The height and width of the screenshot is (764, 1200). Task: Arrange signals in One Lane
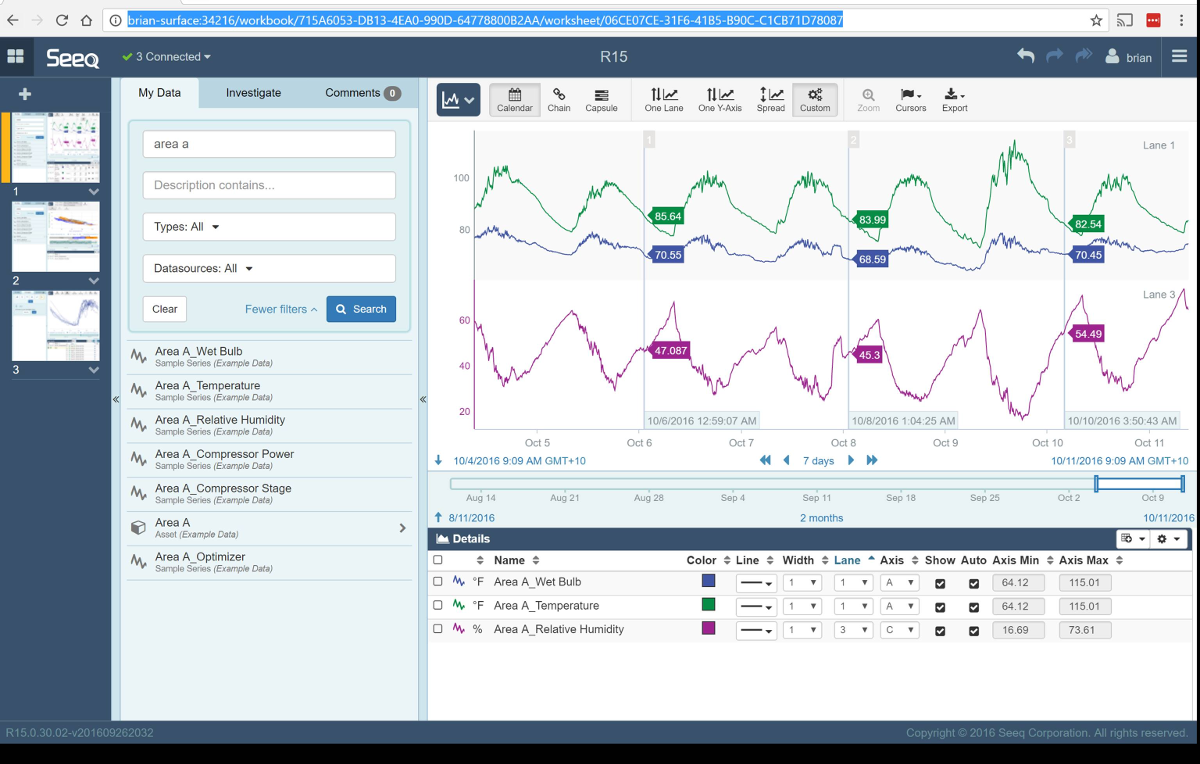click(663, 99)
